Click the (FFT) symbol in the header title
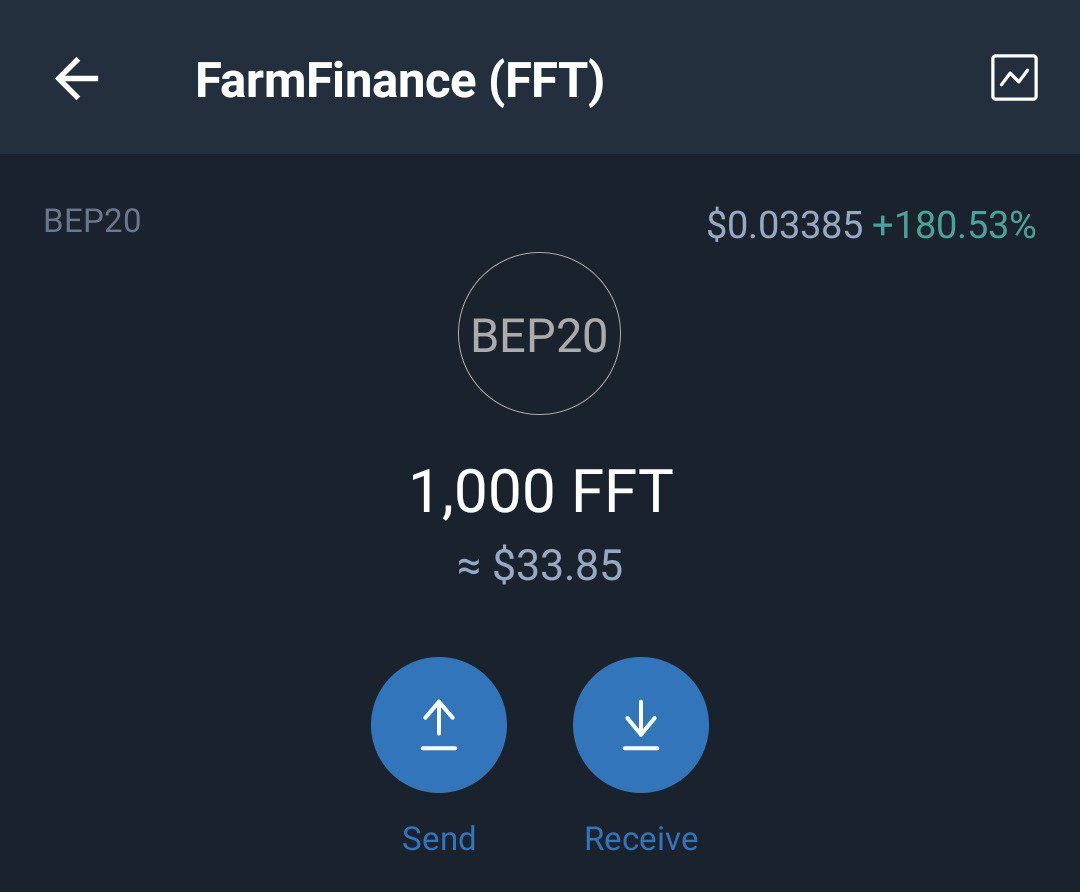This screenshot has width=1080, height=892. click(x=547, y=81)
